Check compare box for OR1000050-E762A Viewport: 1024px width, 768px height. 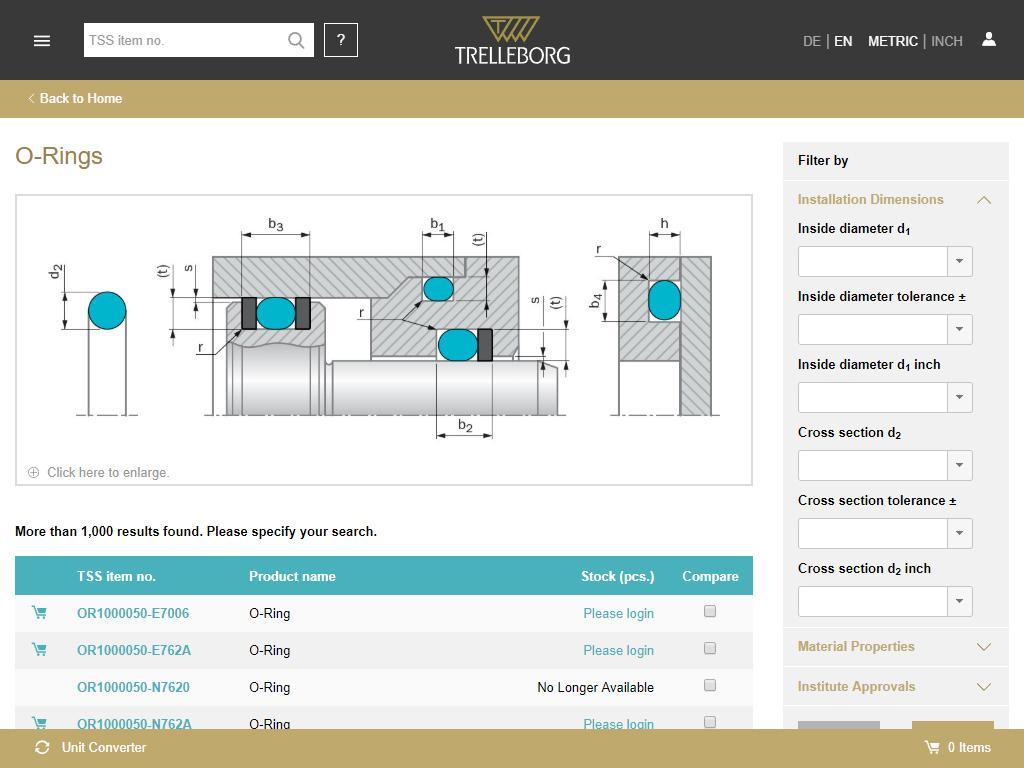pos(710,648)
